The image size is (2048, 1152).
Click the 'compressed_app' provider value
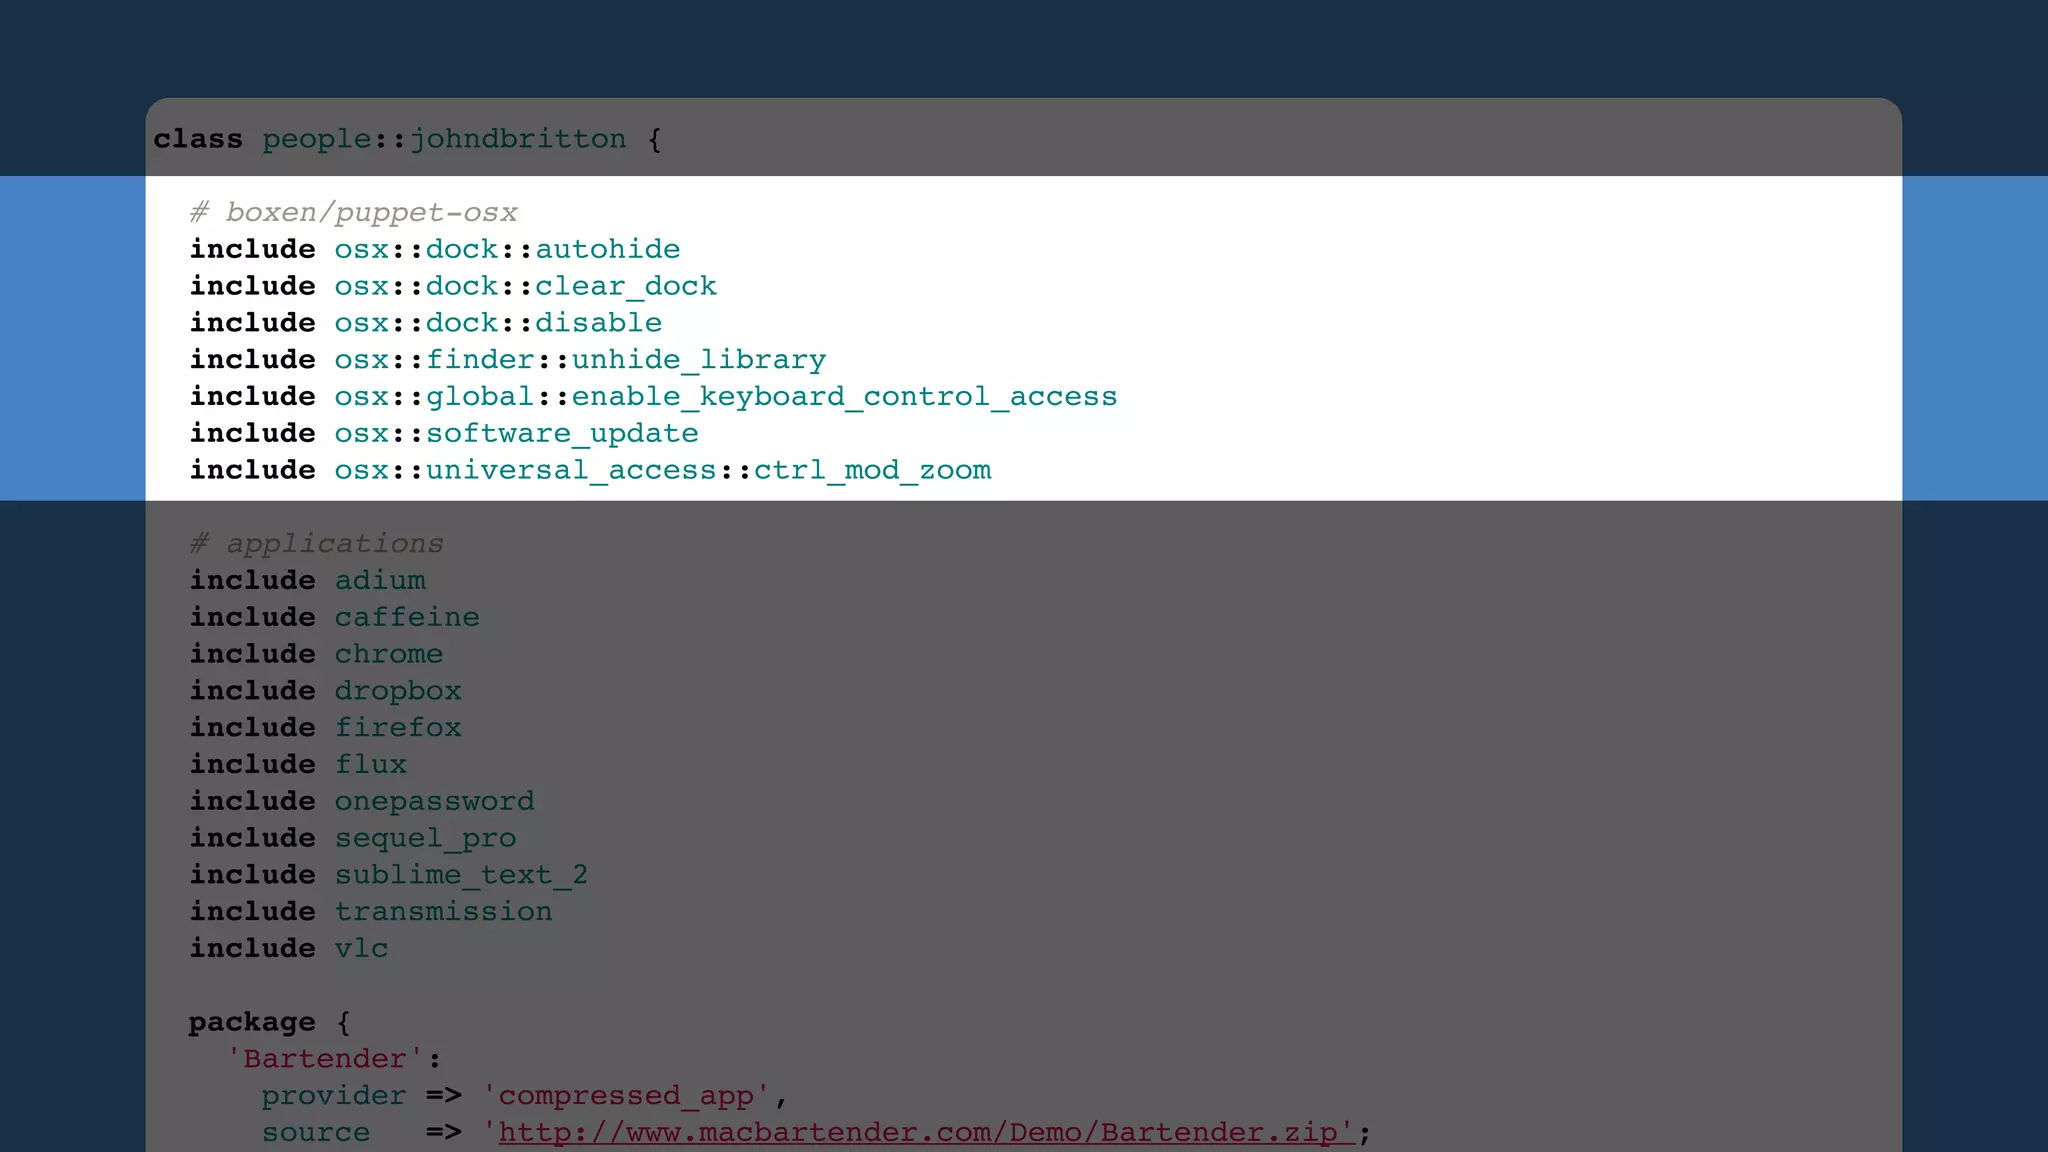coord(626,1096)
